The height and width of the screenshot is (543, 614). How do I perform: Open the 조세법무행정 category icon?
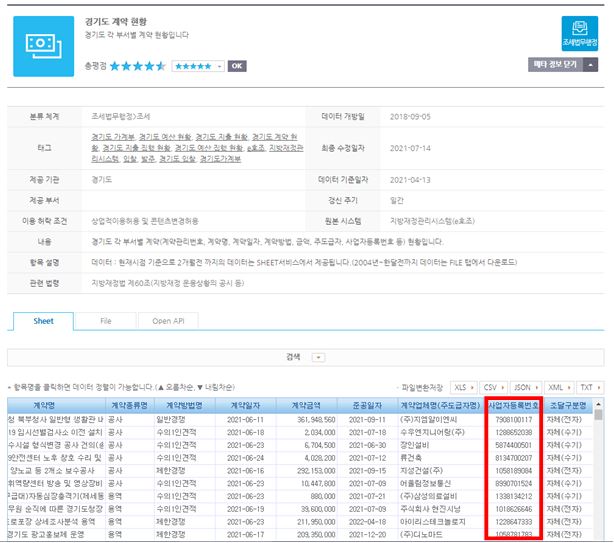[580, 34]
